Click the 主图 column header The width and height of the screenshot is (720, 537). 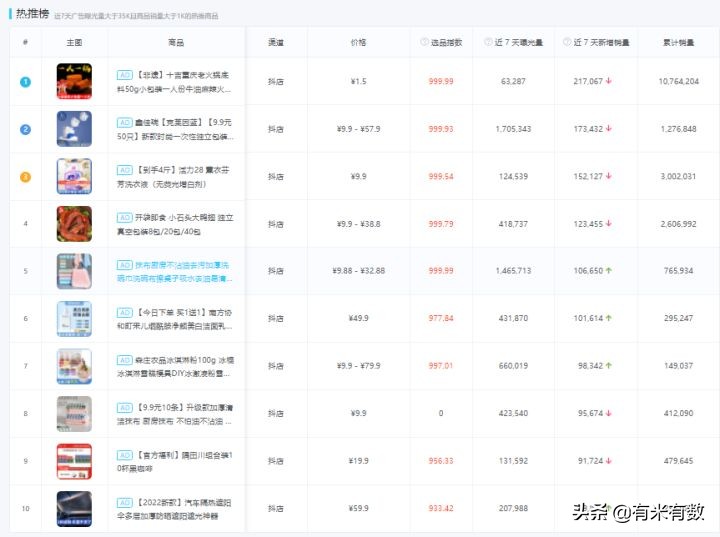click(74, 42)
